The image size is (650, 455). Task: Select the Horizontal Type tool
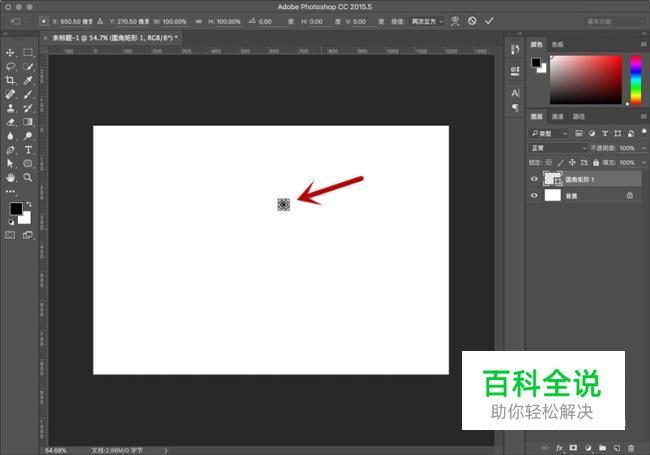tap(28, 150)
